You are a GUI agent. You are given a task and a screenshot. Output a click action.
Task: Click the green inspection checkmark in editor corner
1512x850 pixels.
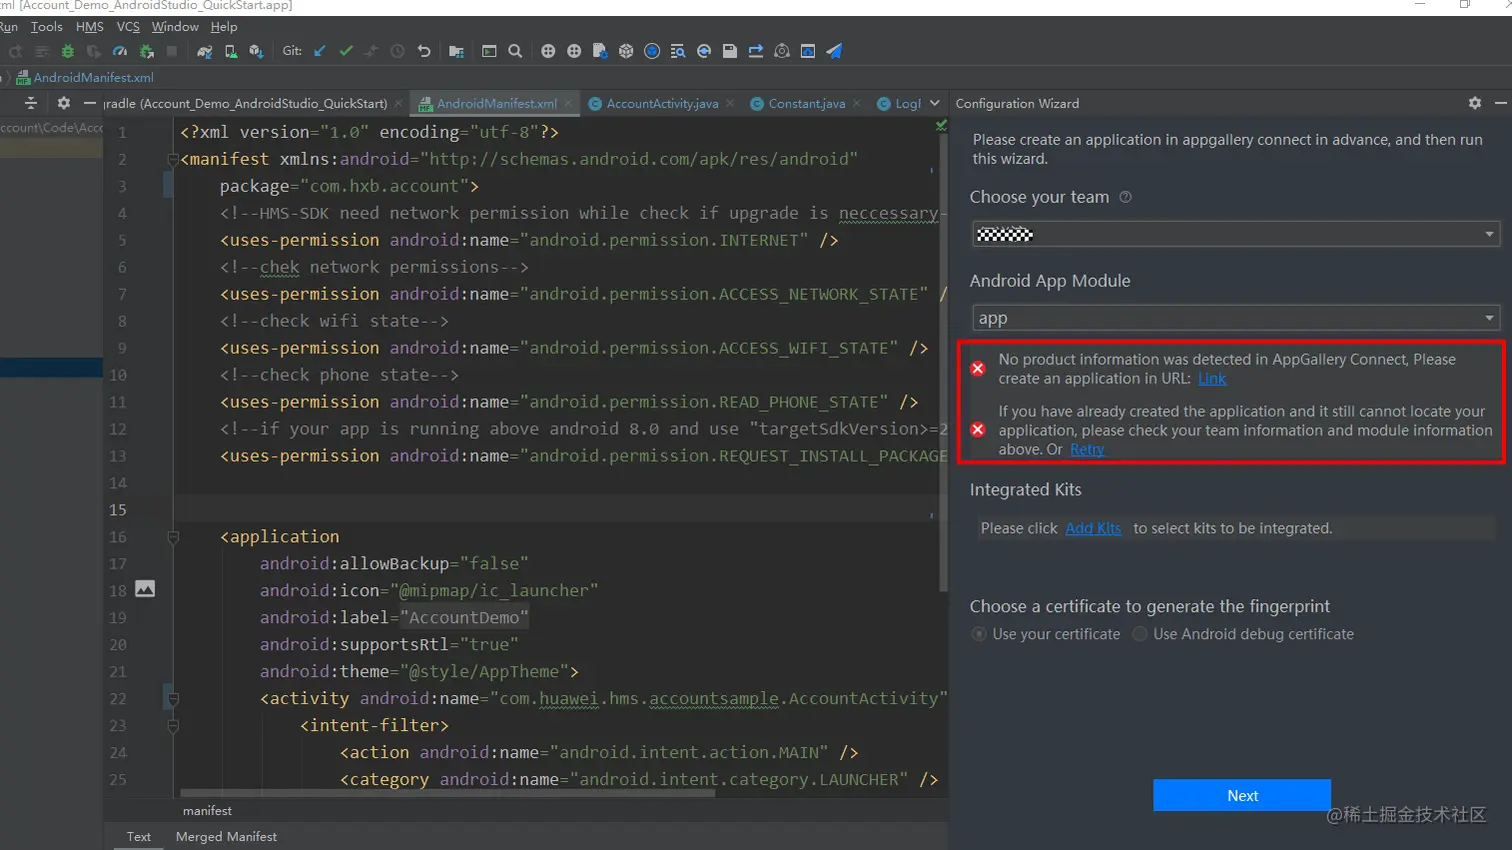click(x=941, y=125)
